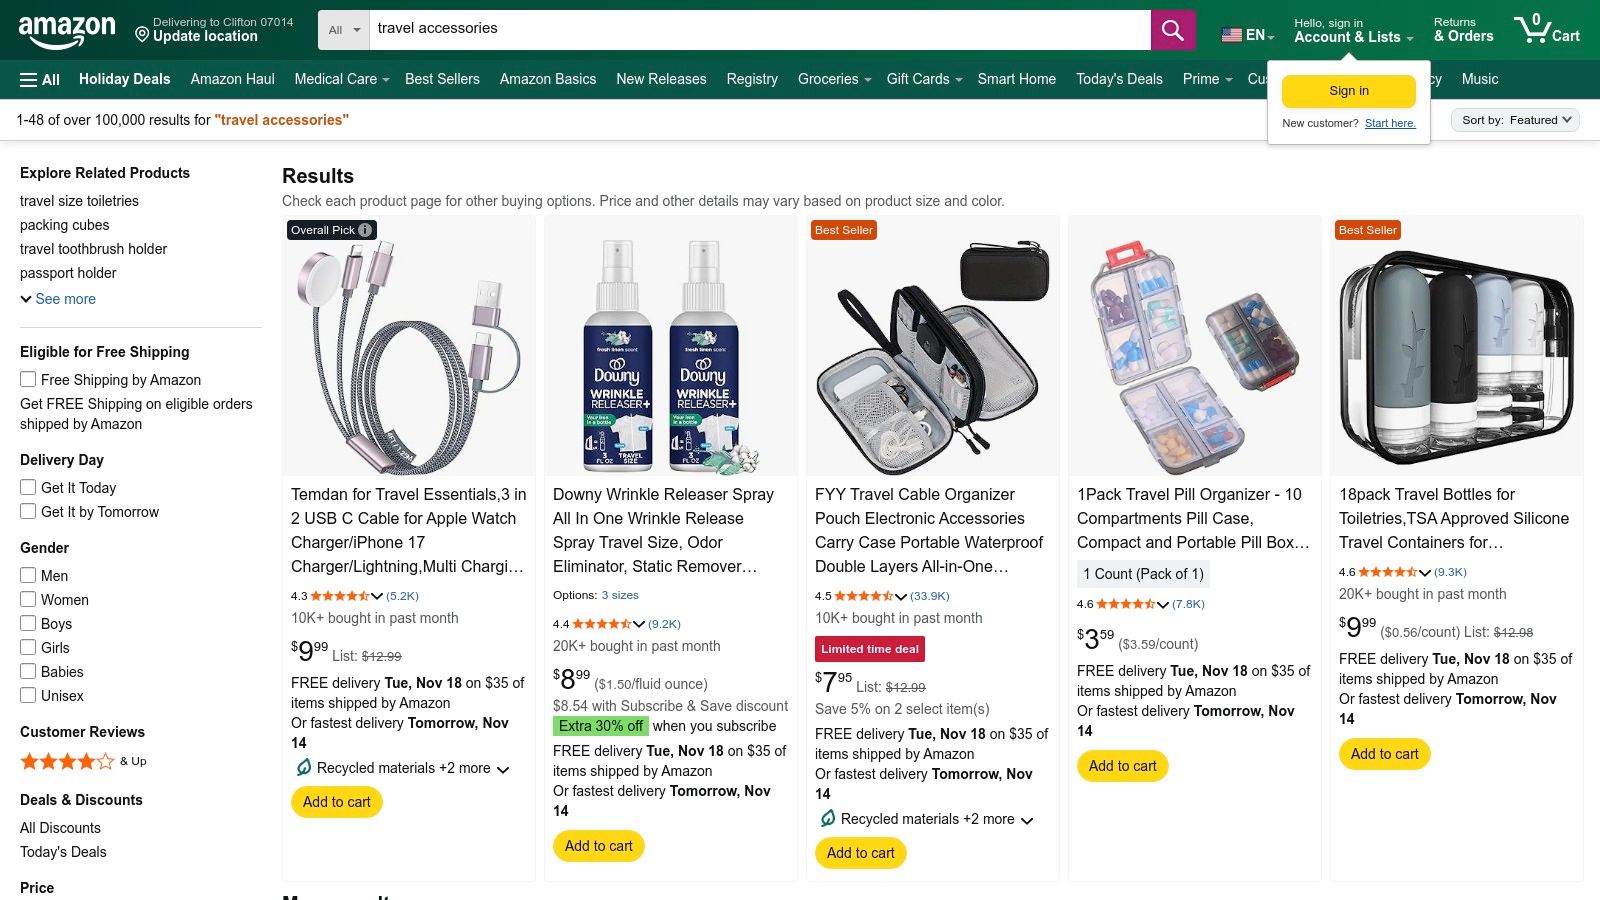The image size is (1600, 900).
Task: Click inside the travel accessories search field
Action: pyautogui.click(x=700, y=28)
